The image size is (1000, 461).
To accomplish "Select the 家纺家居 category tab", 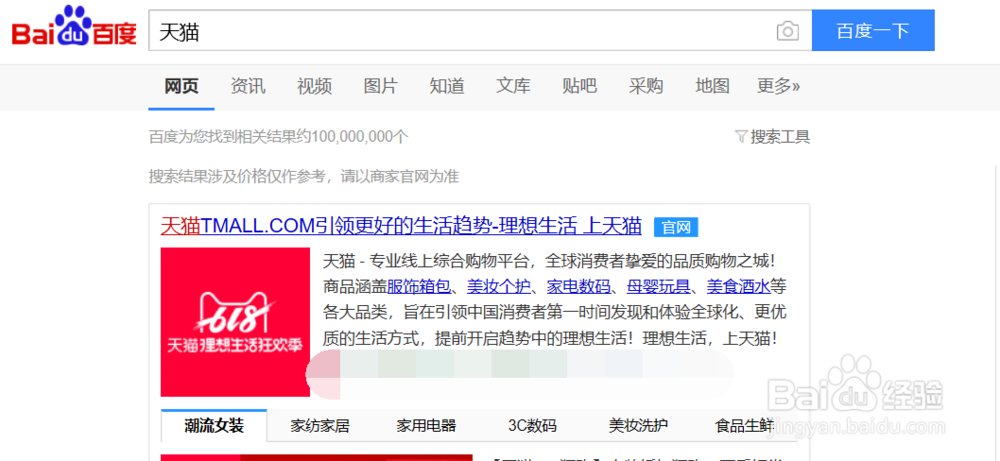I will pos(320,426).
